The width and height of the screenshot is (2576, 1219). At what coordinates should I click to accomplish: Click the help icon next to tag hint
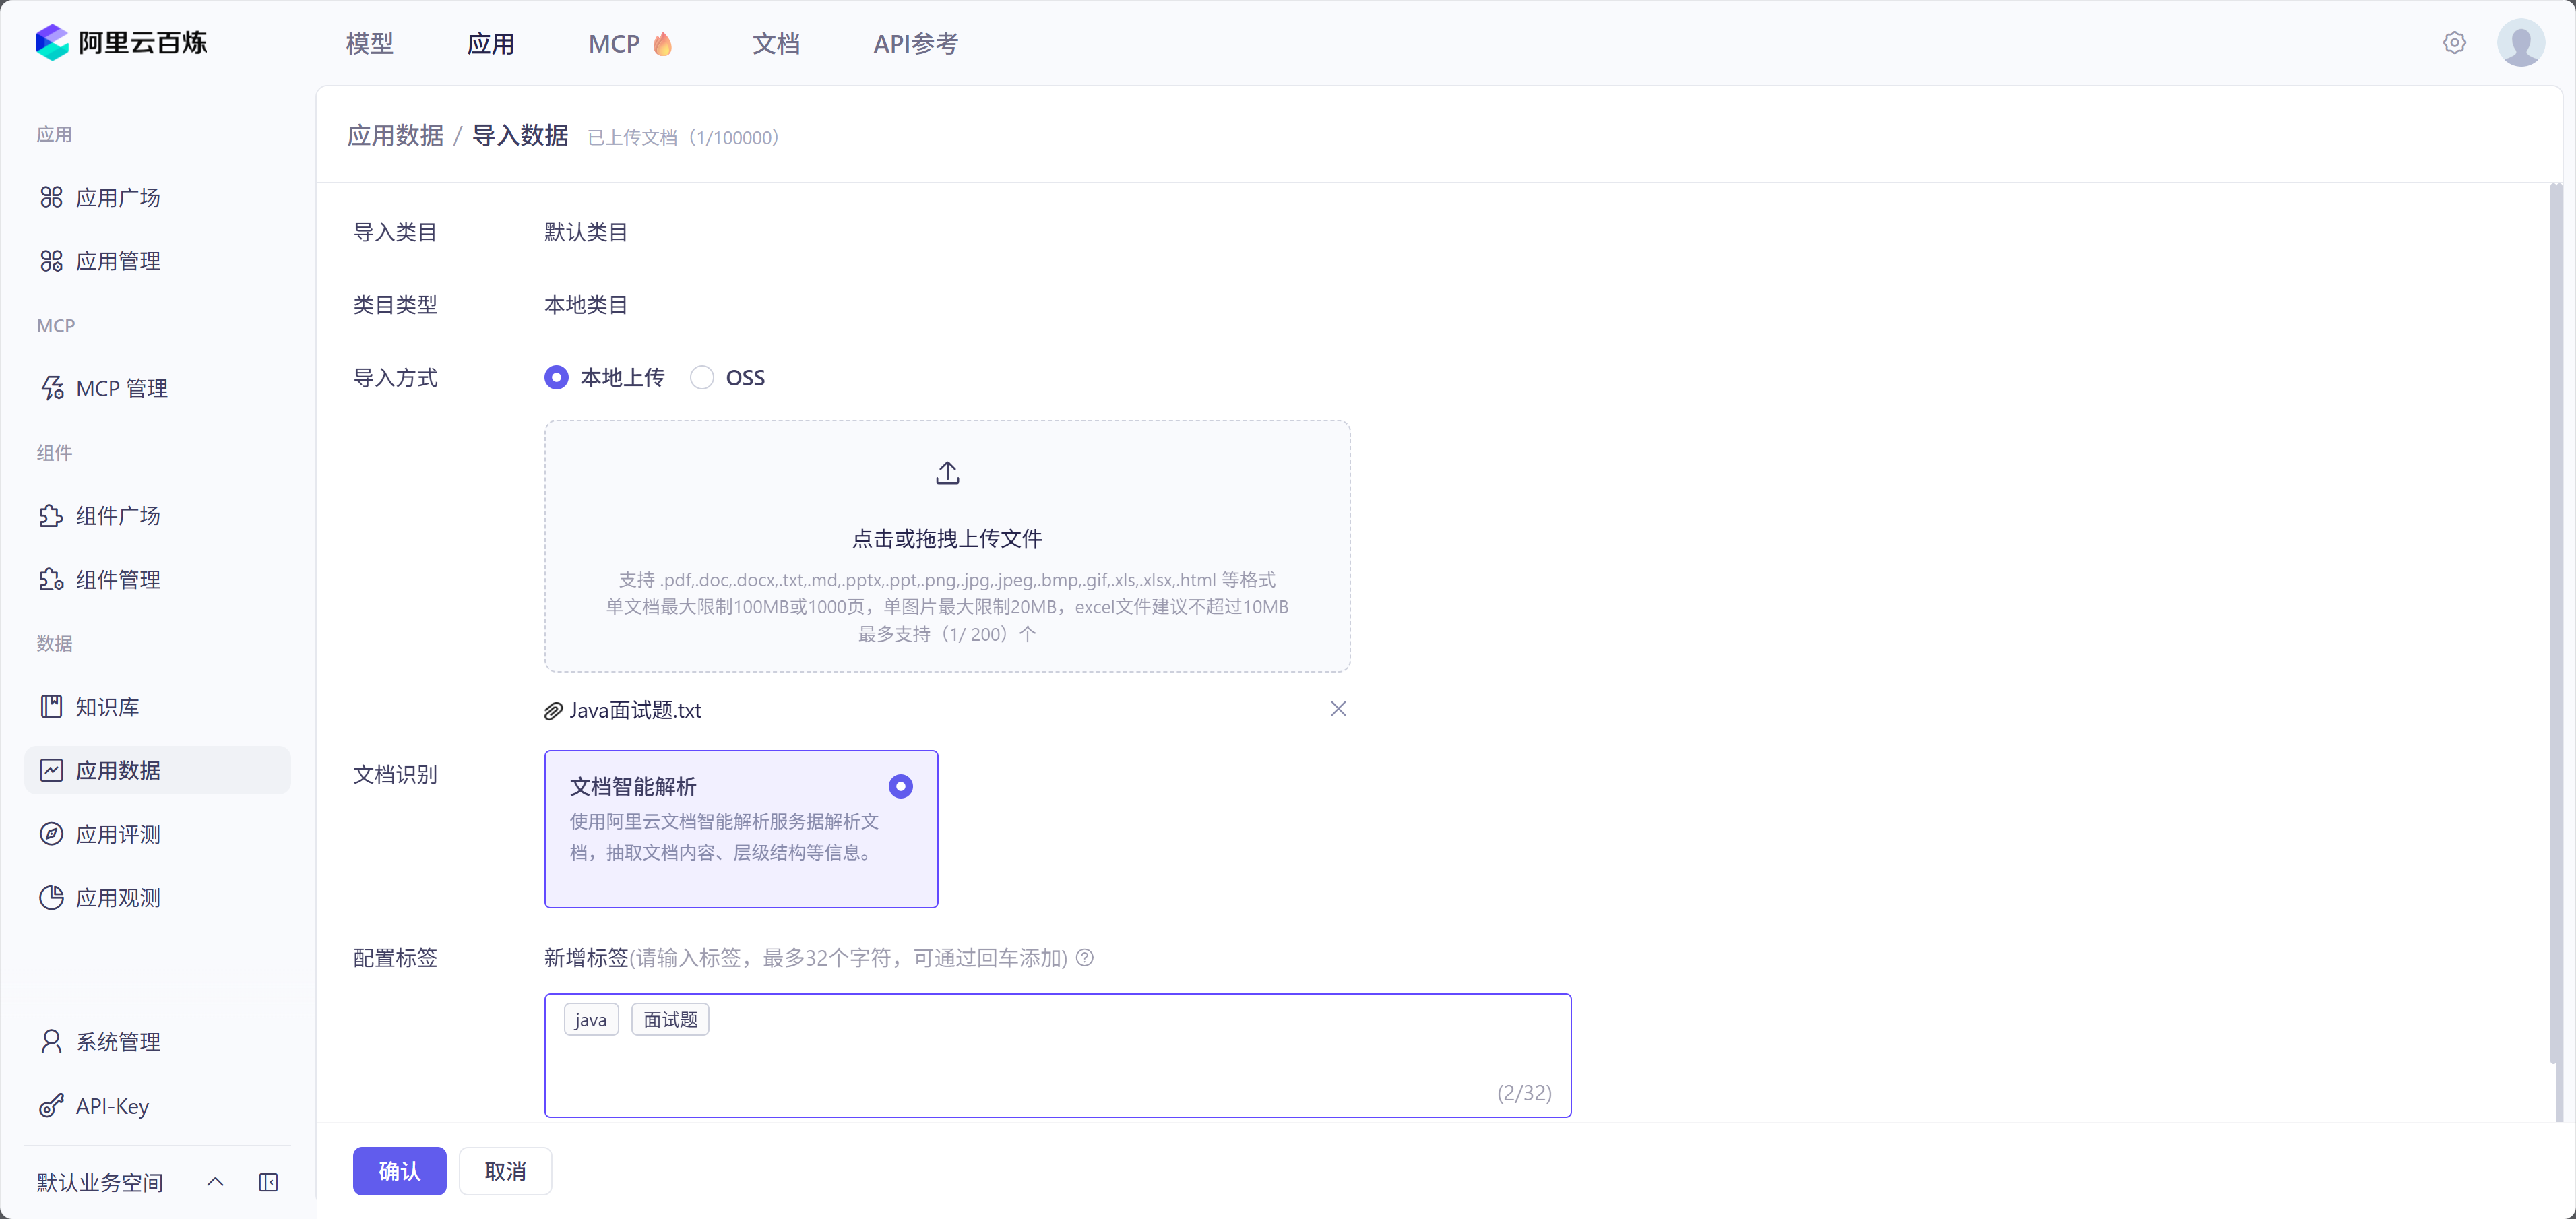click(1085, 958)
